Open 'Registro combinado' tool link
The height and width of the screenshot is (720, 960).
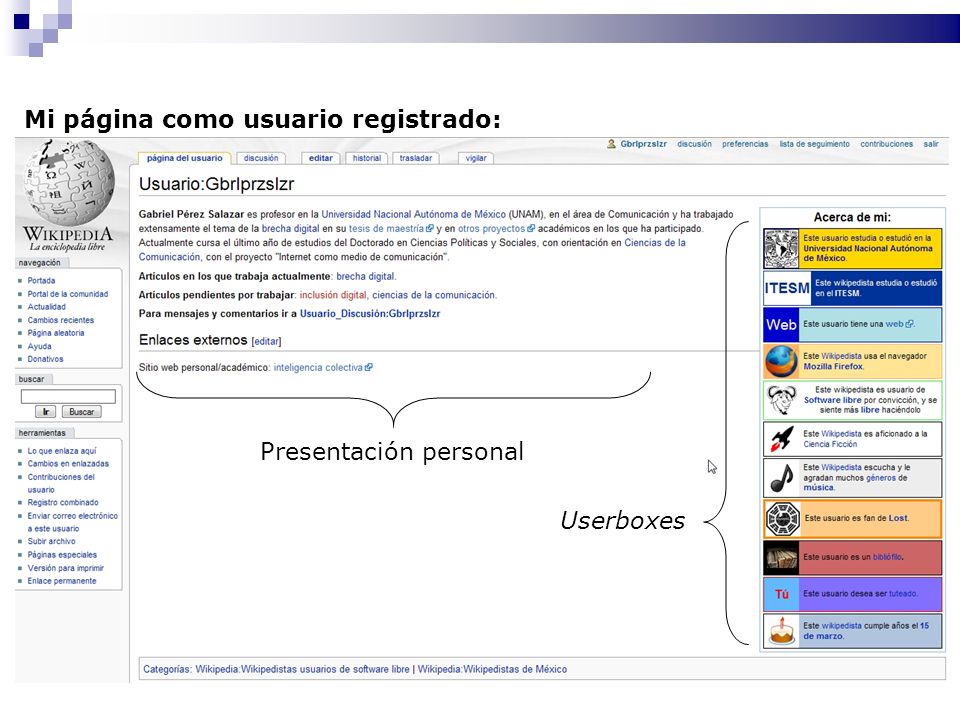(62, 503)
